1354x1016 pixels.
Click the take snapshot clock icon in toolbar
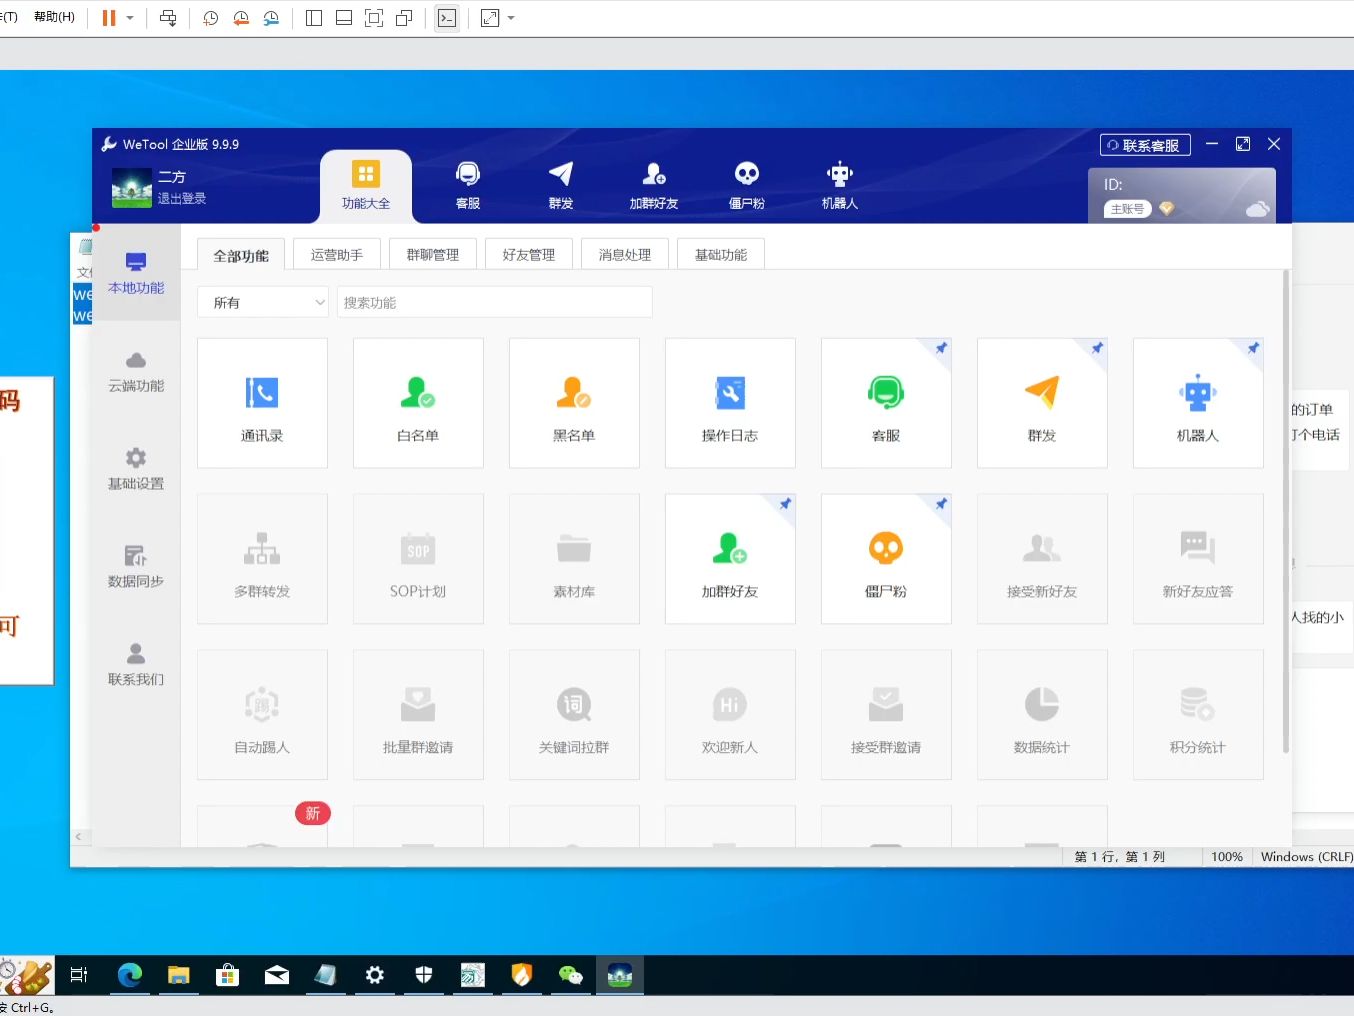210,18
